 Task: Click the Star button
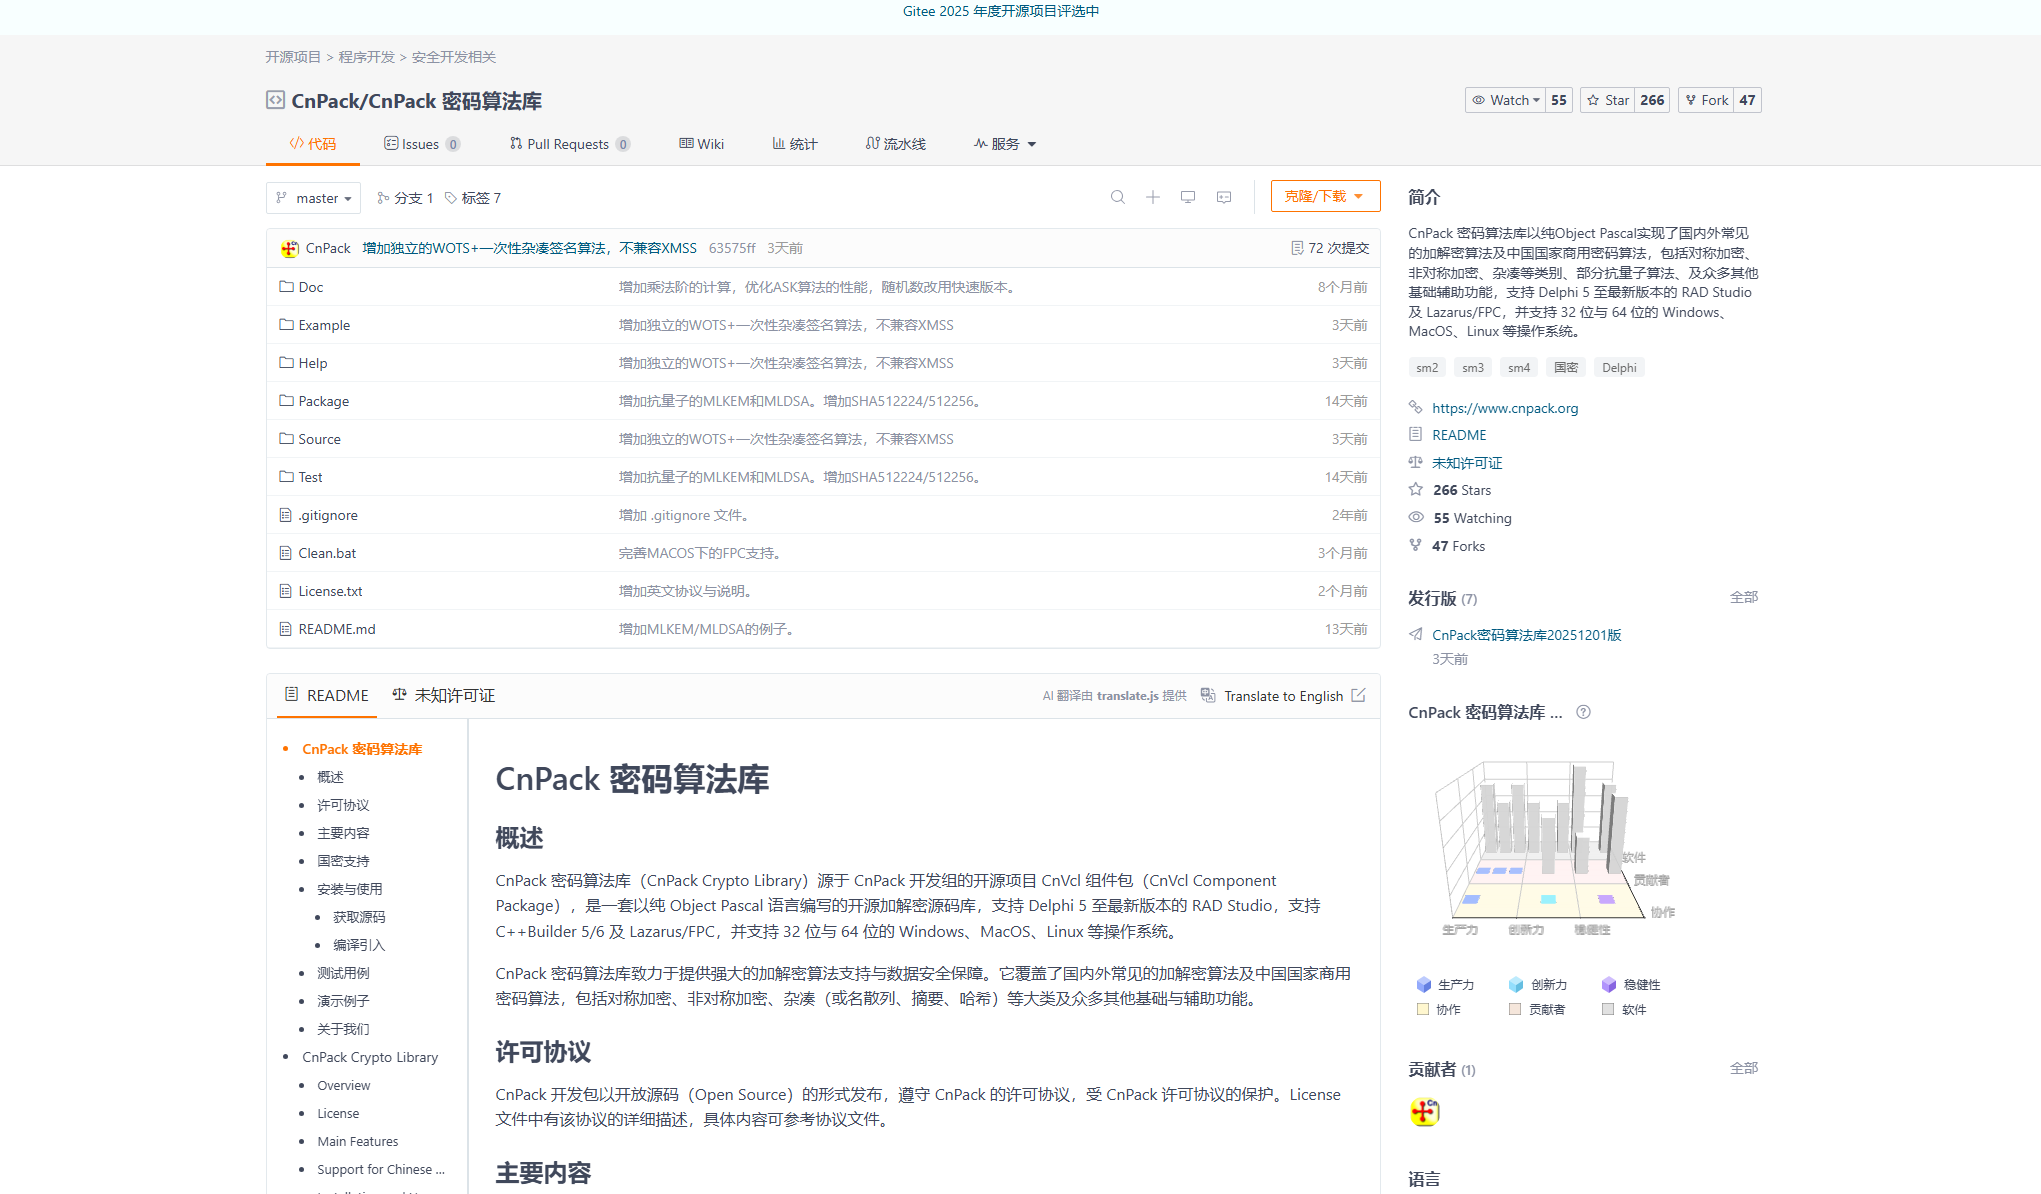tap(1608, 100)
